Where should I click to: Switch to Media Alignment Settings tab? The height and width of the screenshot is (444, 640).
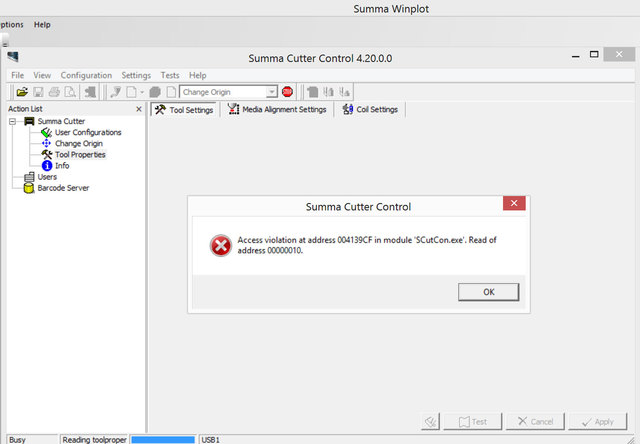click(277, 109)
